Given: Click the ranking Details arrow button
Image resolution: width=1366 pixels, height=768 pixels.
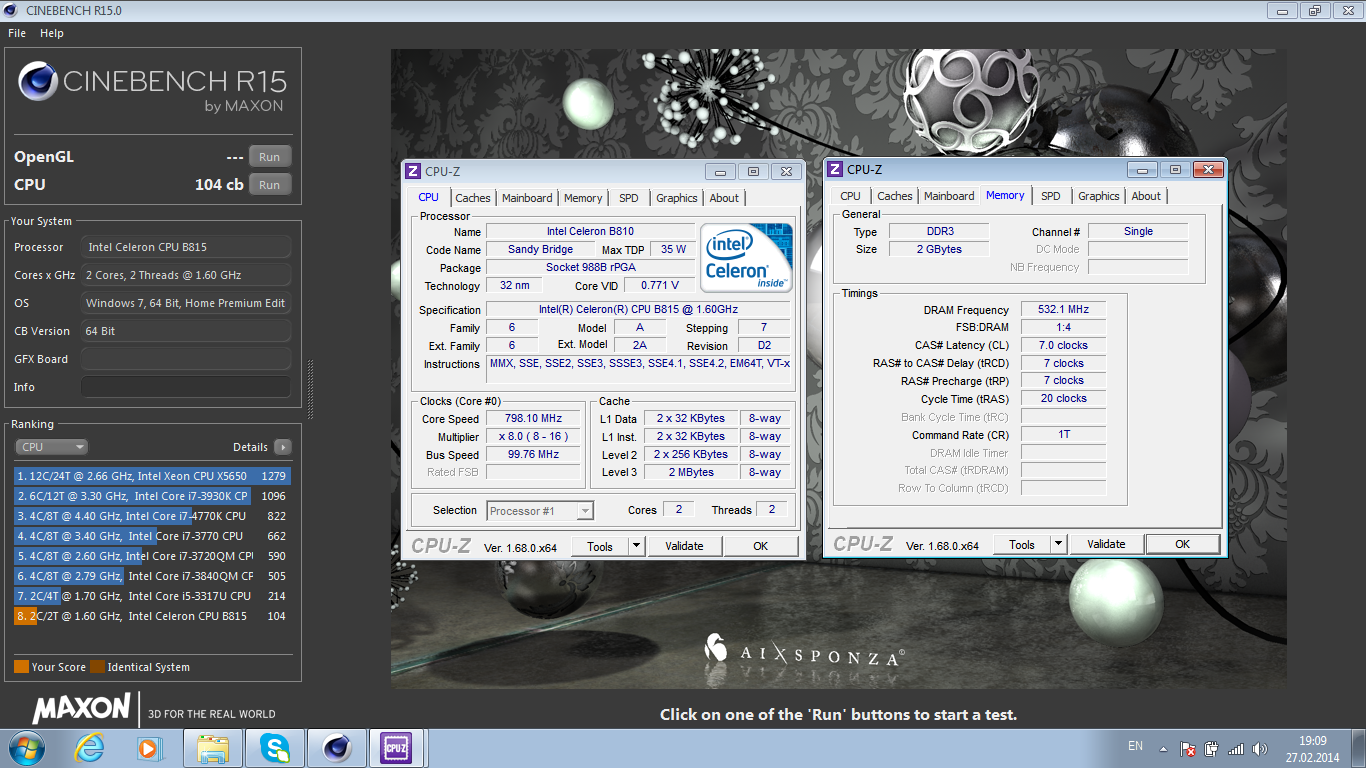Looking at the screenshot, I should pyautogui.click(x=283, y=447).
